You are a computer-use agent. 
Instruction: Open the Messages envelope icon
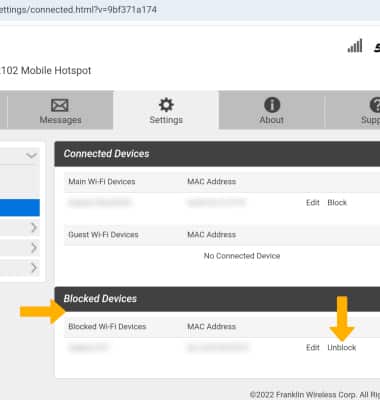pyautogui.click(x=60, y=105)
